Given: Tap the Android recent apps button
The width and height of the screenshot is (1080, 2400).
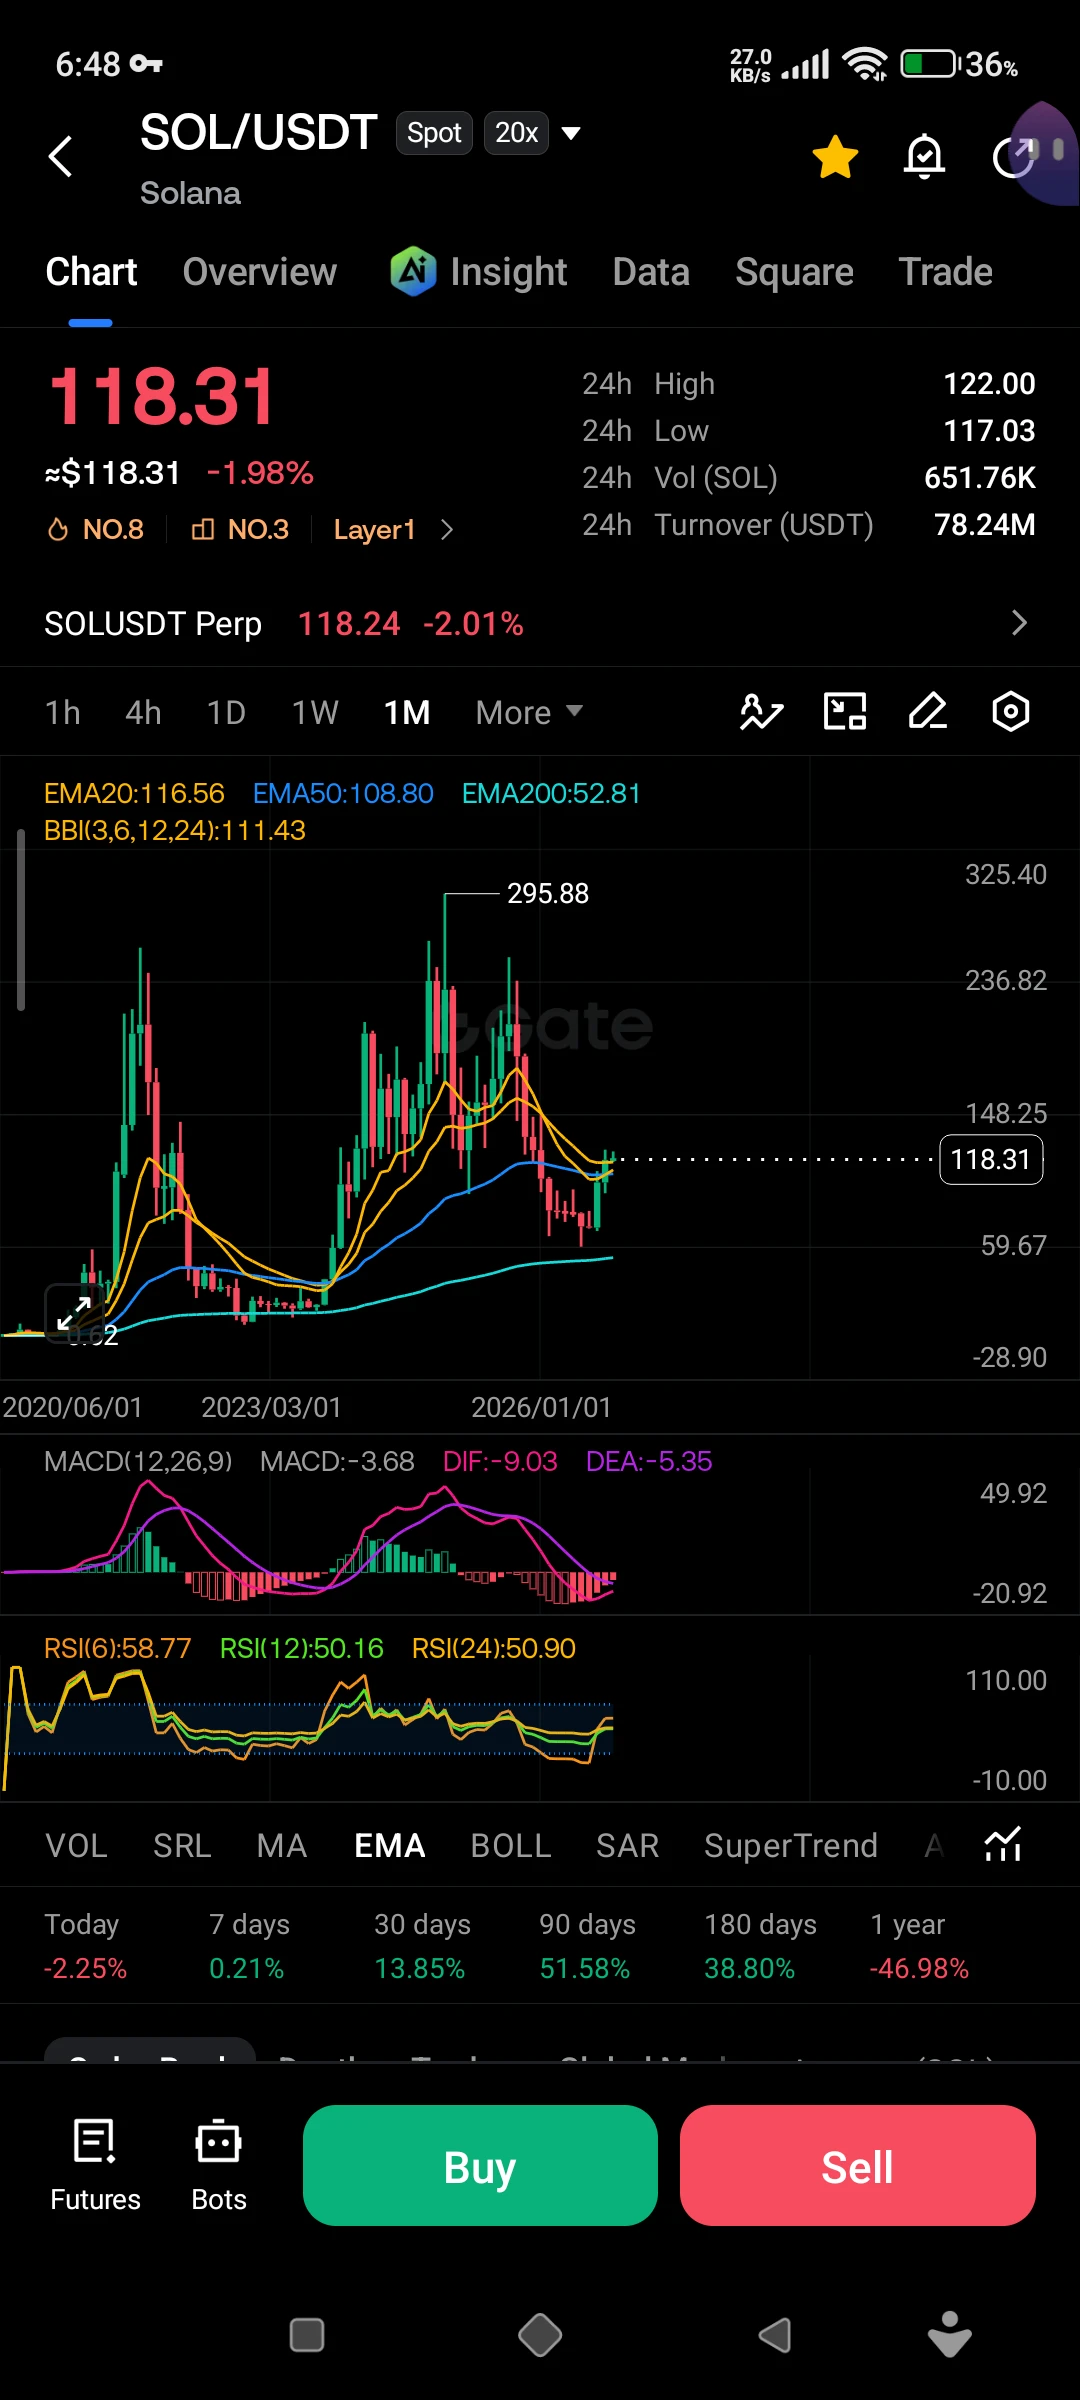Looking at the screenshot, I should tap(307, 2336).
